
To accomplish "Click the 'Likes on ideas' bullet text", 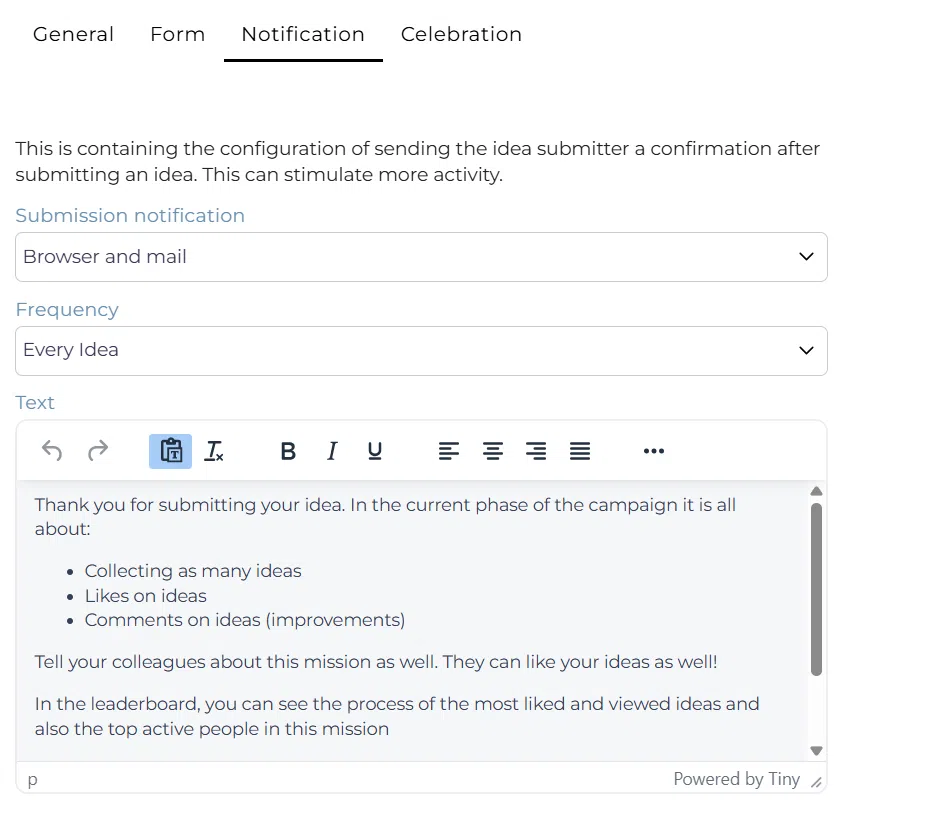I will (x=145, y=596).
